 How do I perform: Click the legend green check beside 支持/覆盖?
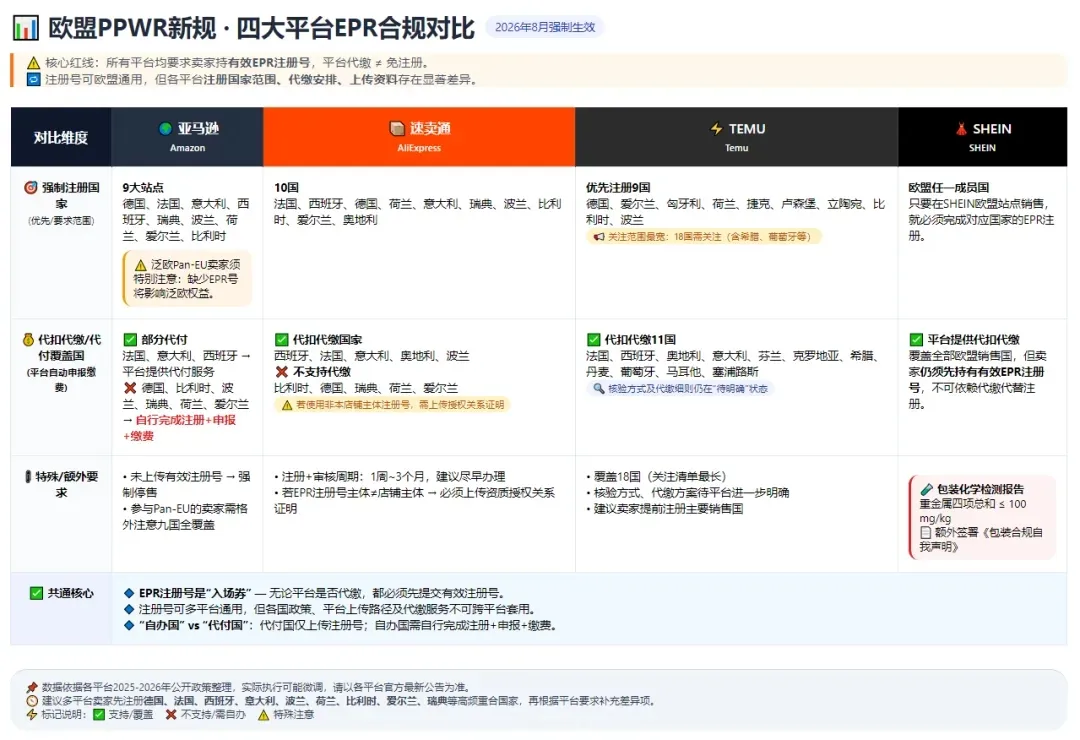99,715
